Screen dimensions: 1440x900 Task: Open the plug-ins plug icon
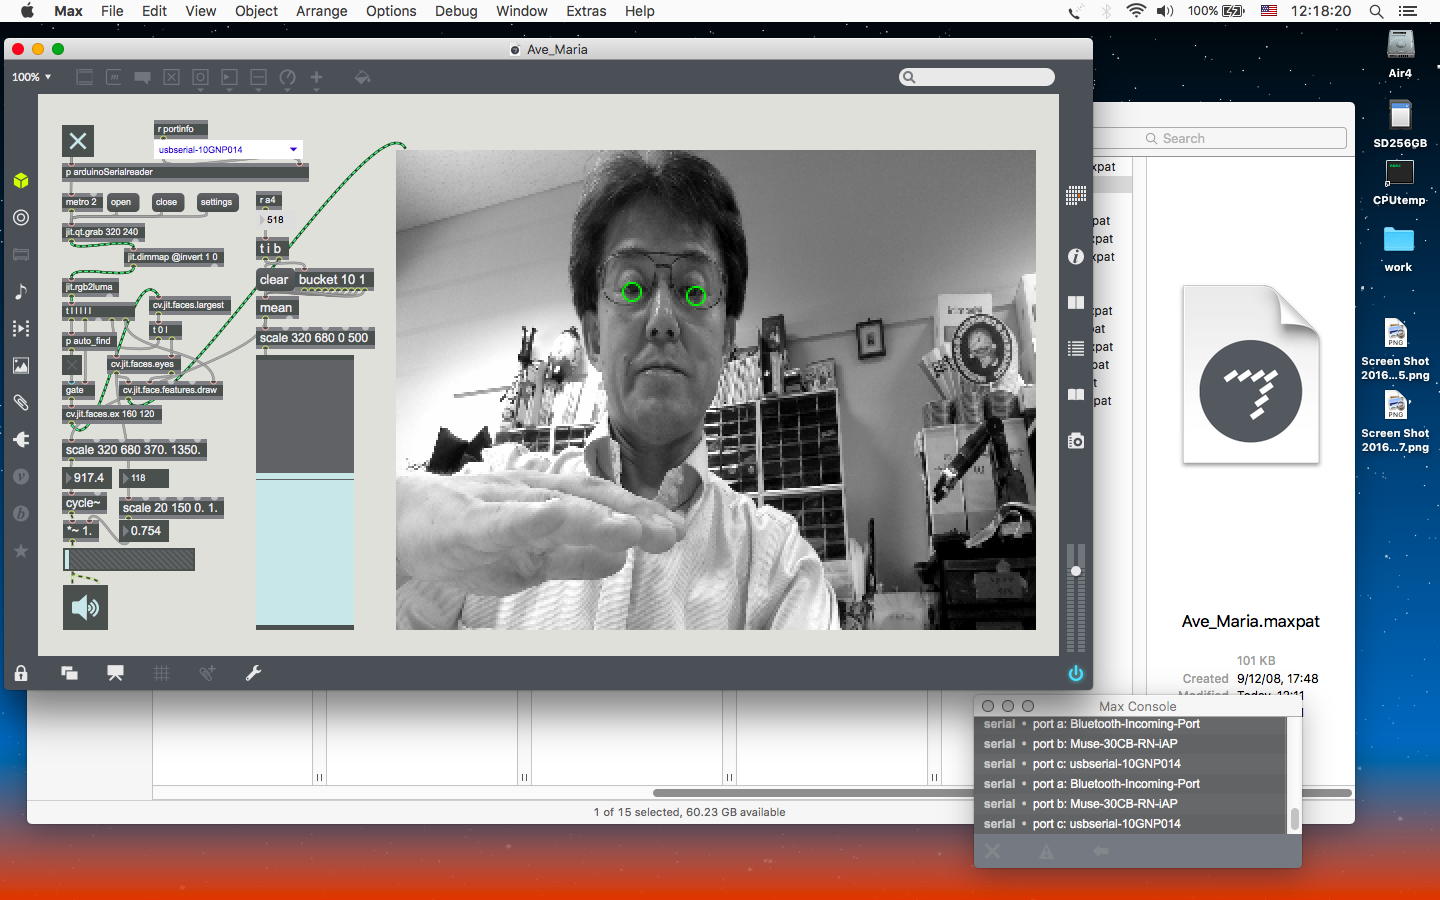(x=21, y=440)
